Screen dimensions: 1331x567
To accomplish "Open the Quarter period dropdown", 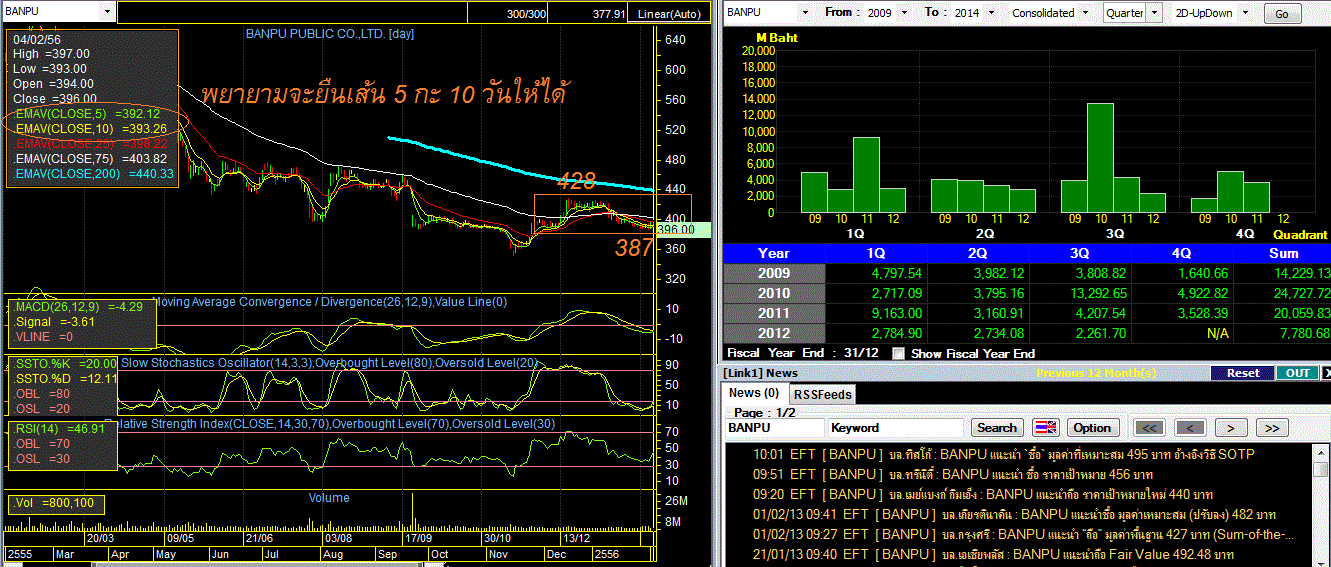I will [1154, 13].
